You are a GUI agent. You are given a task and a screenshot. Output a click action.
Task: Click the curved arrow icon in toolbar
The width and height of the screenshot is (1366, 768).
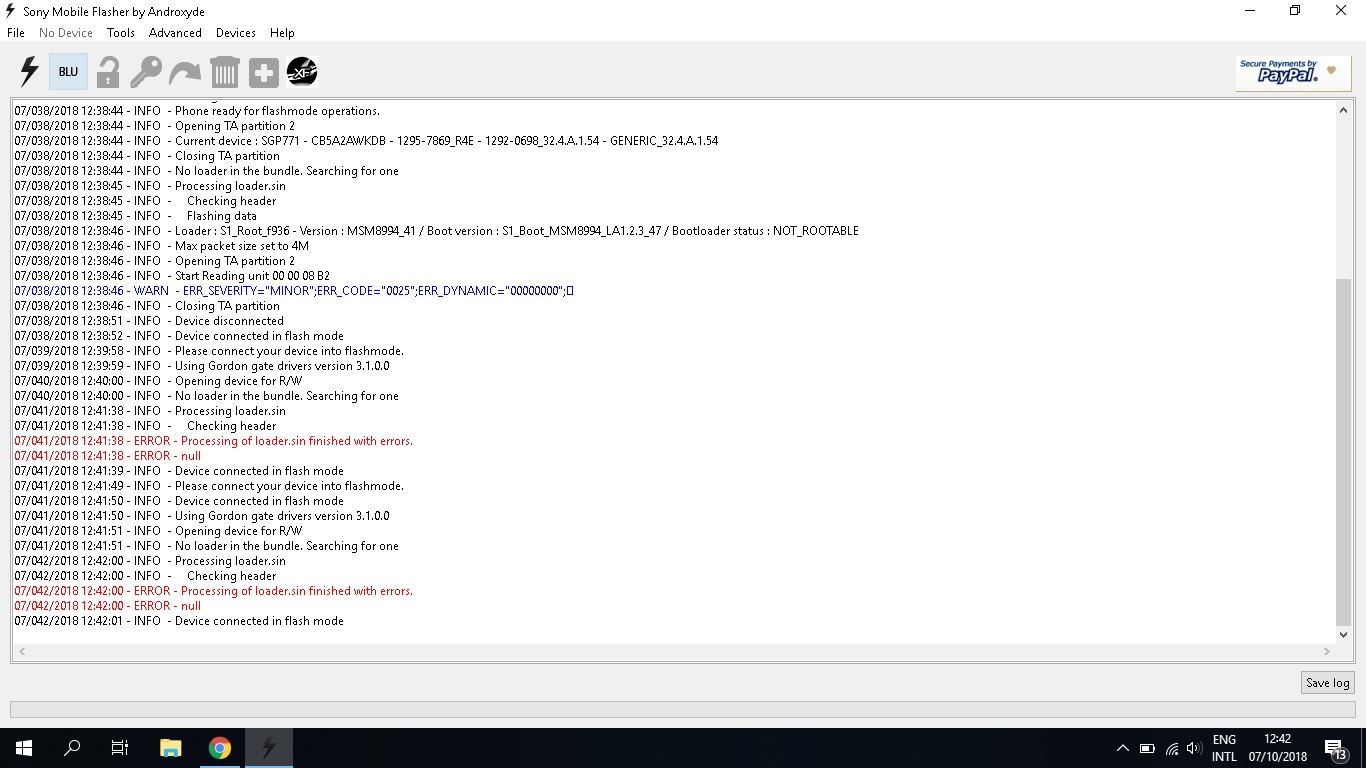[185, 72]
